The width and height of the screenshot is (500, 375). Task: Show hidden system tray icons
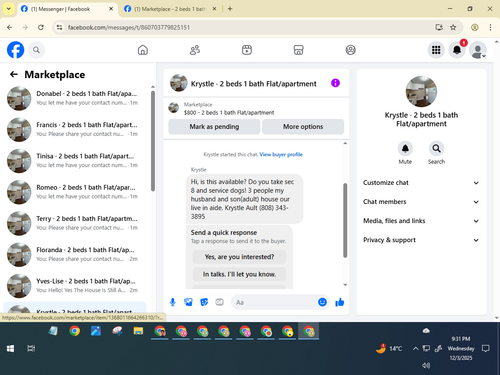(x=415, y=349)
